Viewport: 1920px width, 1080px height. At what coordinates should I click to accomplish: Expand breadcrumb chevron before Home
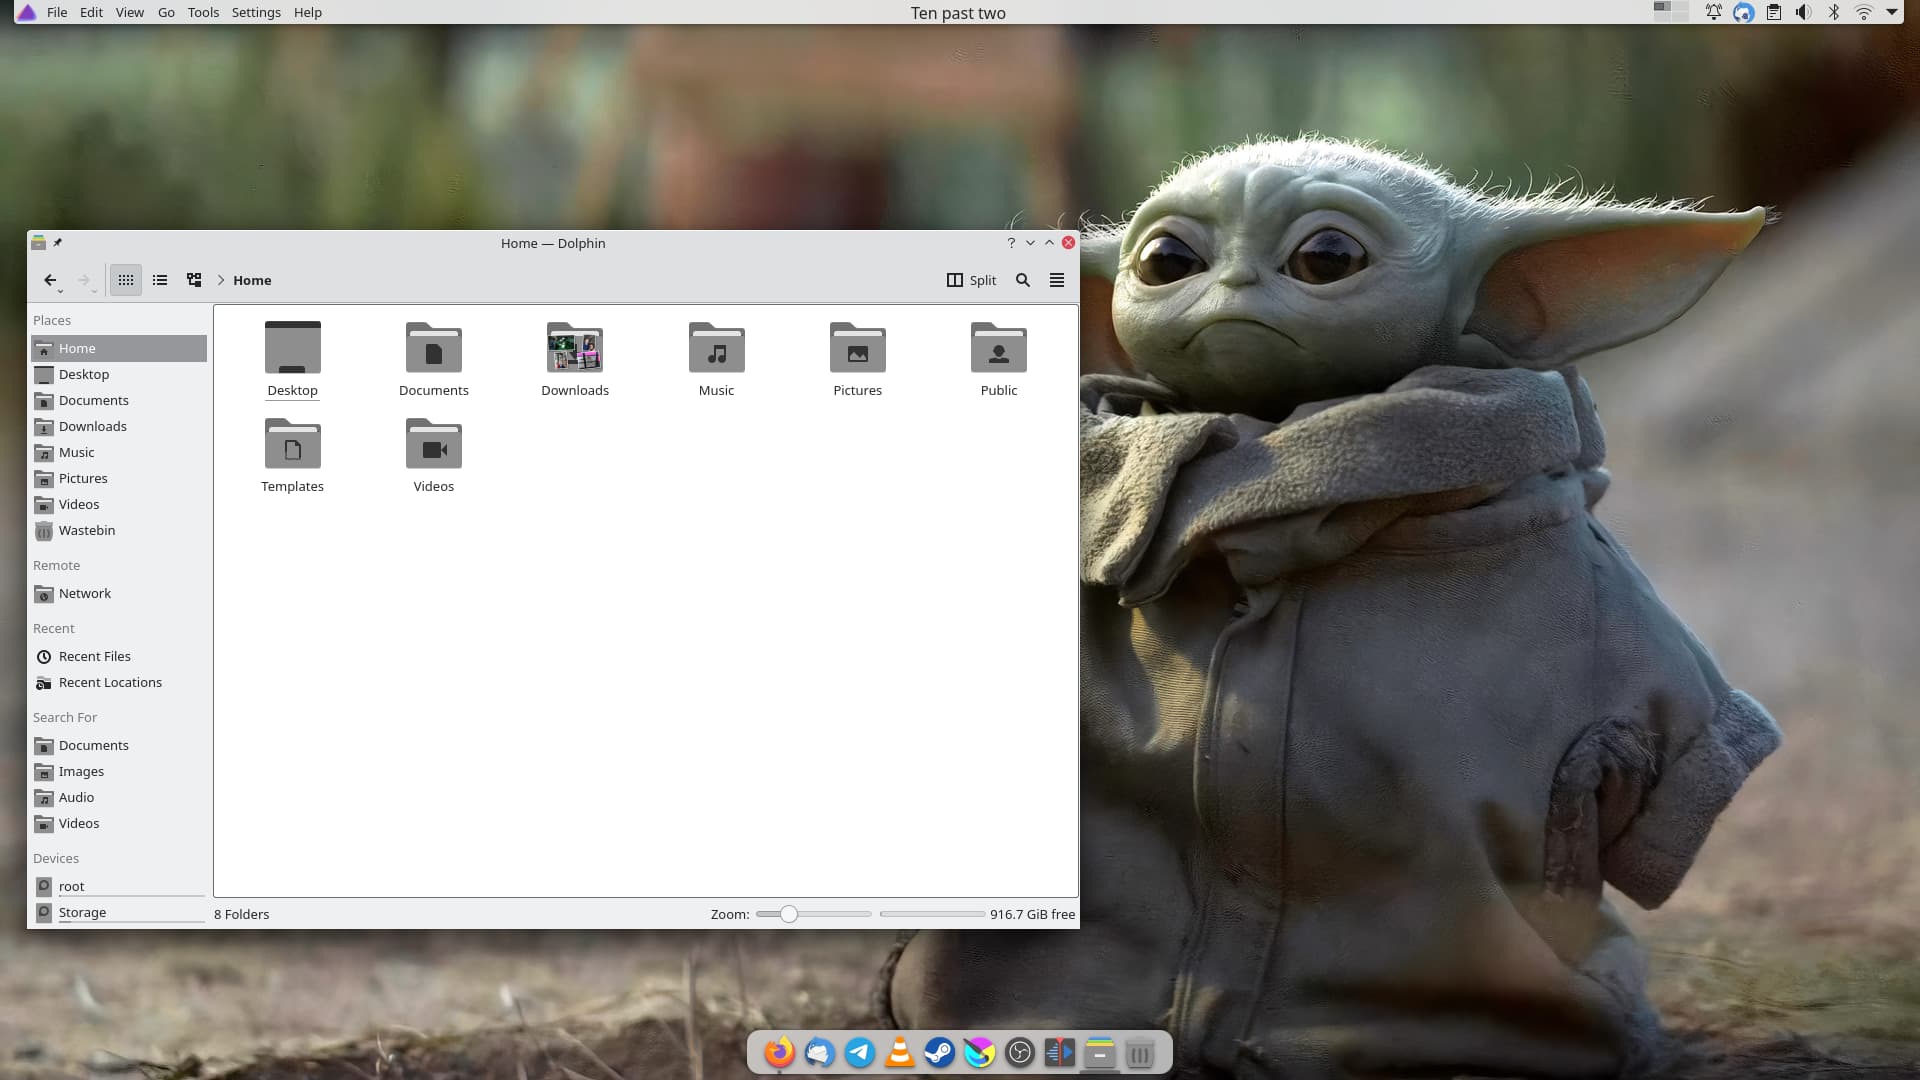coord(221,280)
